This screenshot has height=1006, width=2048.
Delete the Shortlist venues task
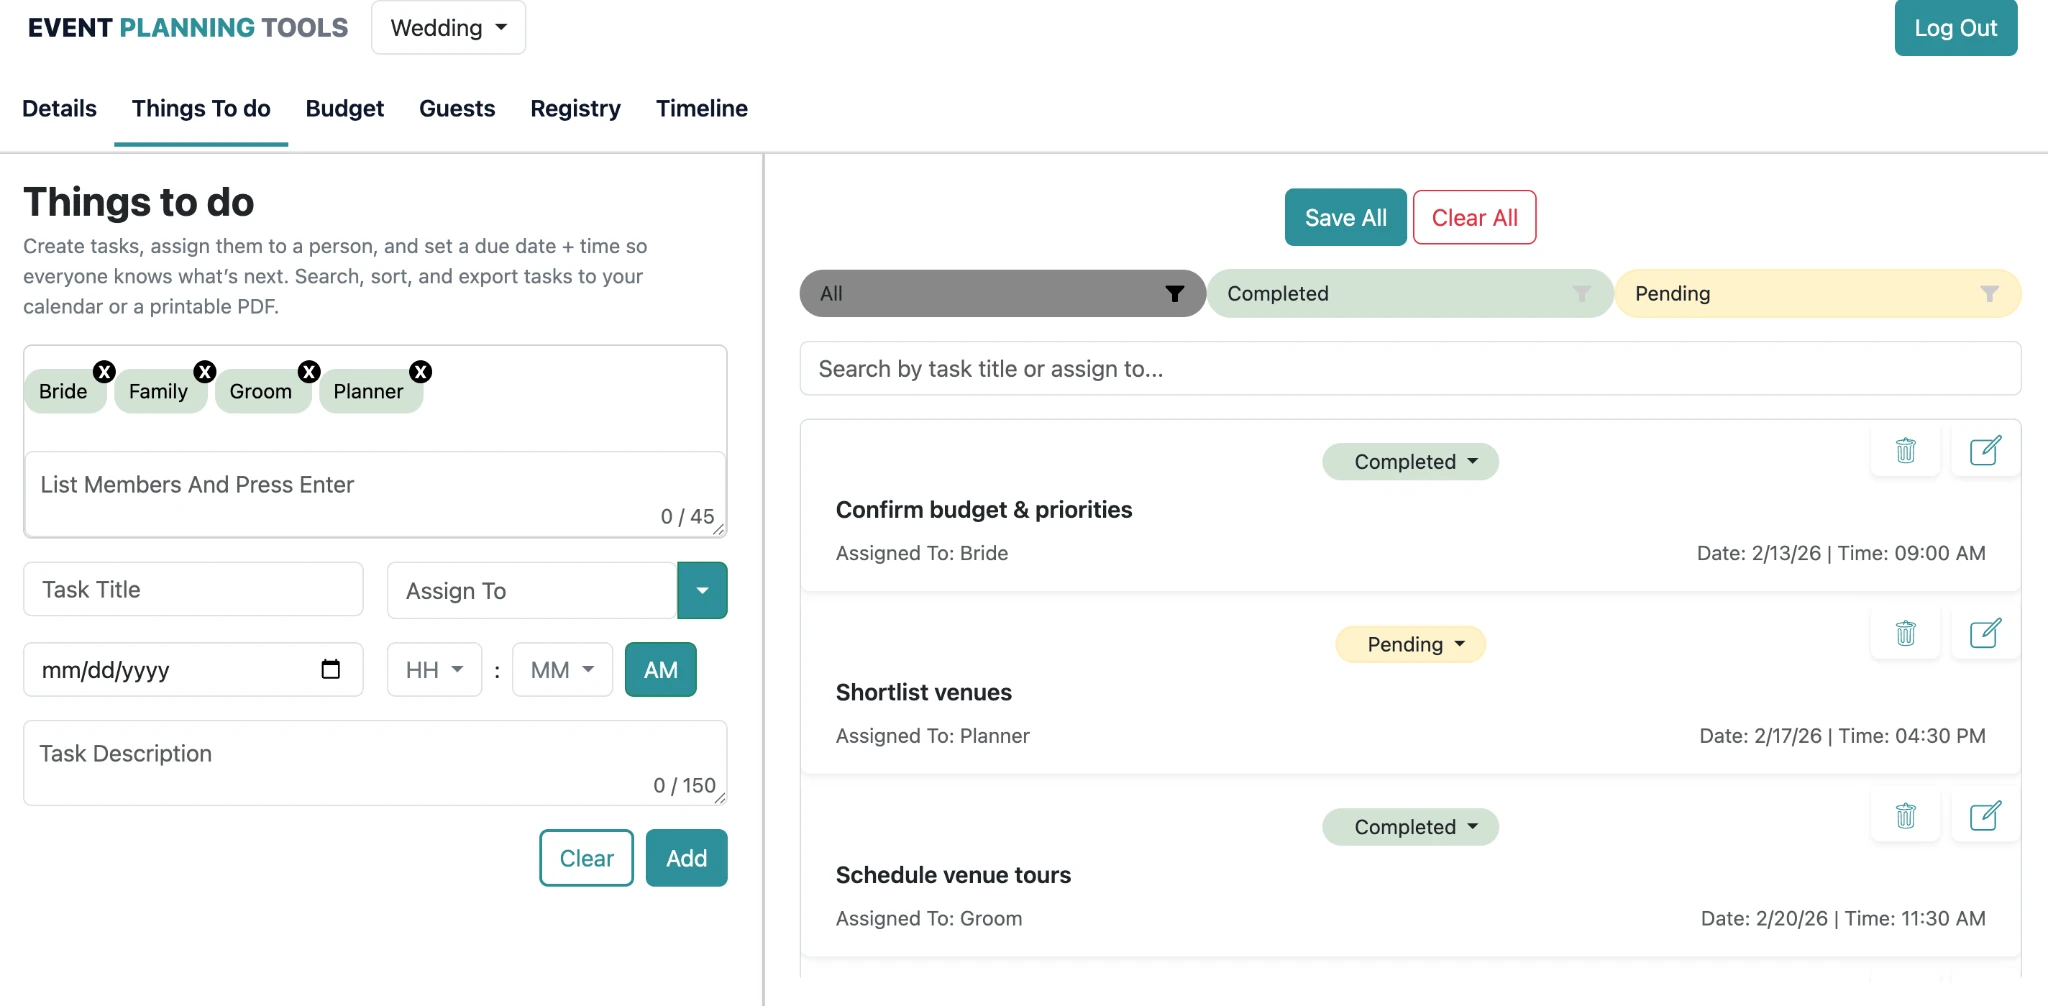pyautogui.click(x=1906, y=632)
